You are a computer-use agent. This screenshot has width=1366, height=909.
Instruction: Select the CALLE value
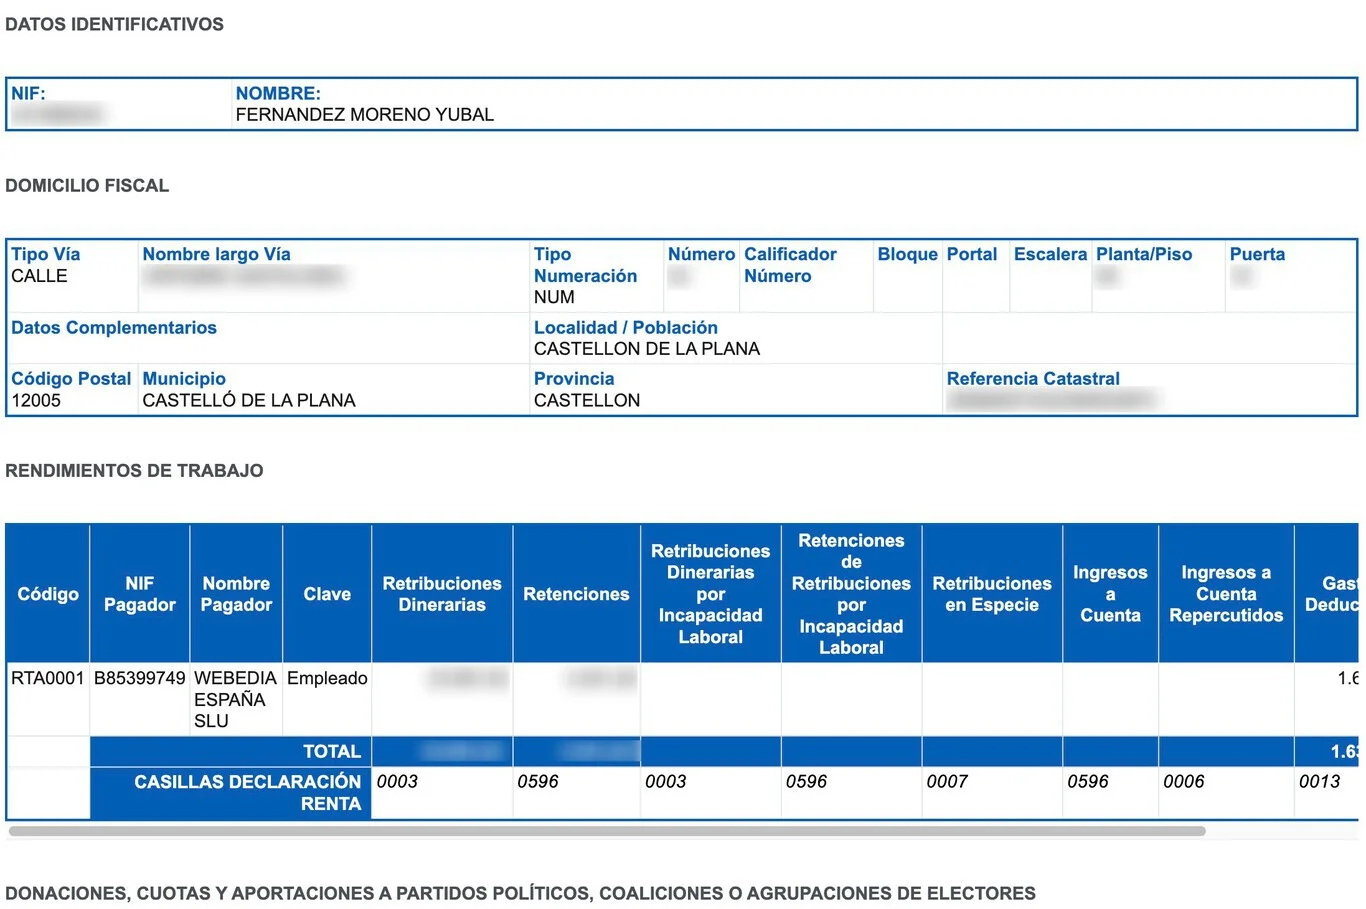pyautogui.click(x=39, y=276)
